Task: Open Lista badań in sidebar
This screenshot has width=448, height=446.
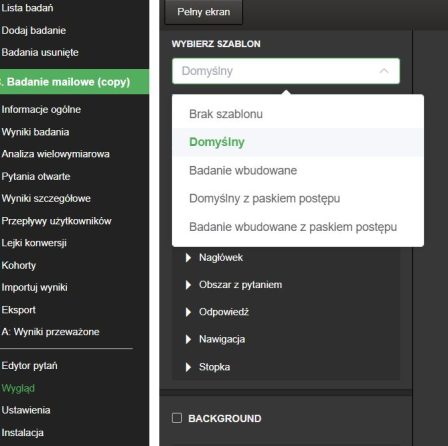Action: 27,8
